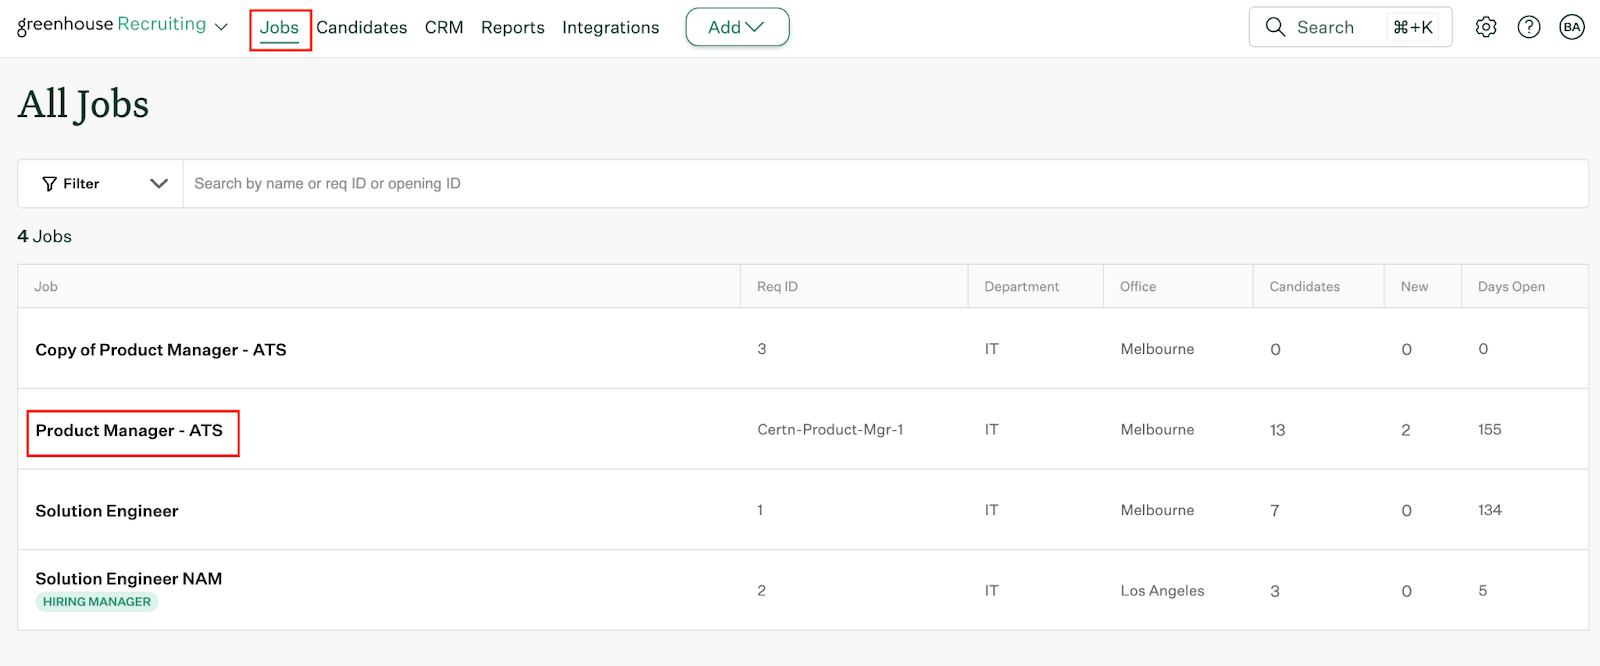Open the Add dropdown button
This screenshot has height=666, width=1600.
tap(737, 27)
